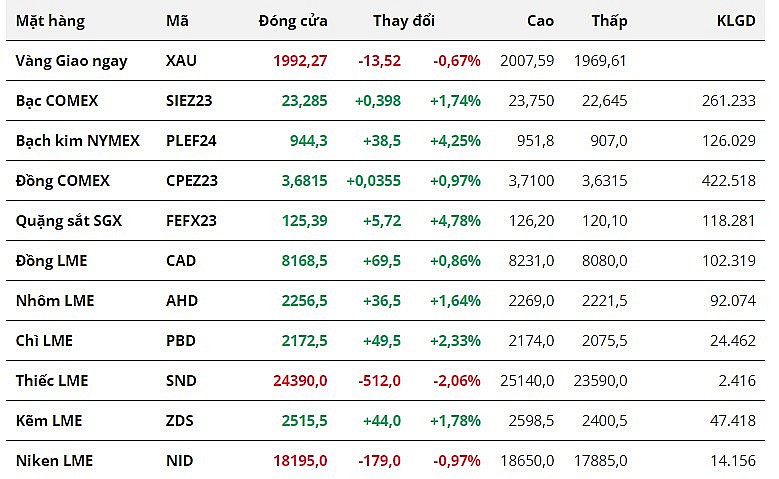This screenshot has width=779, height=479.
Task: Click the Đồng LME commodity name
Action: tap(51, 261)
